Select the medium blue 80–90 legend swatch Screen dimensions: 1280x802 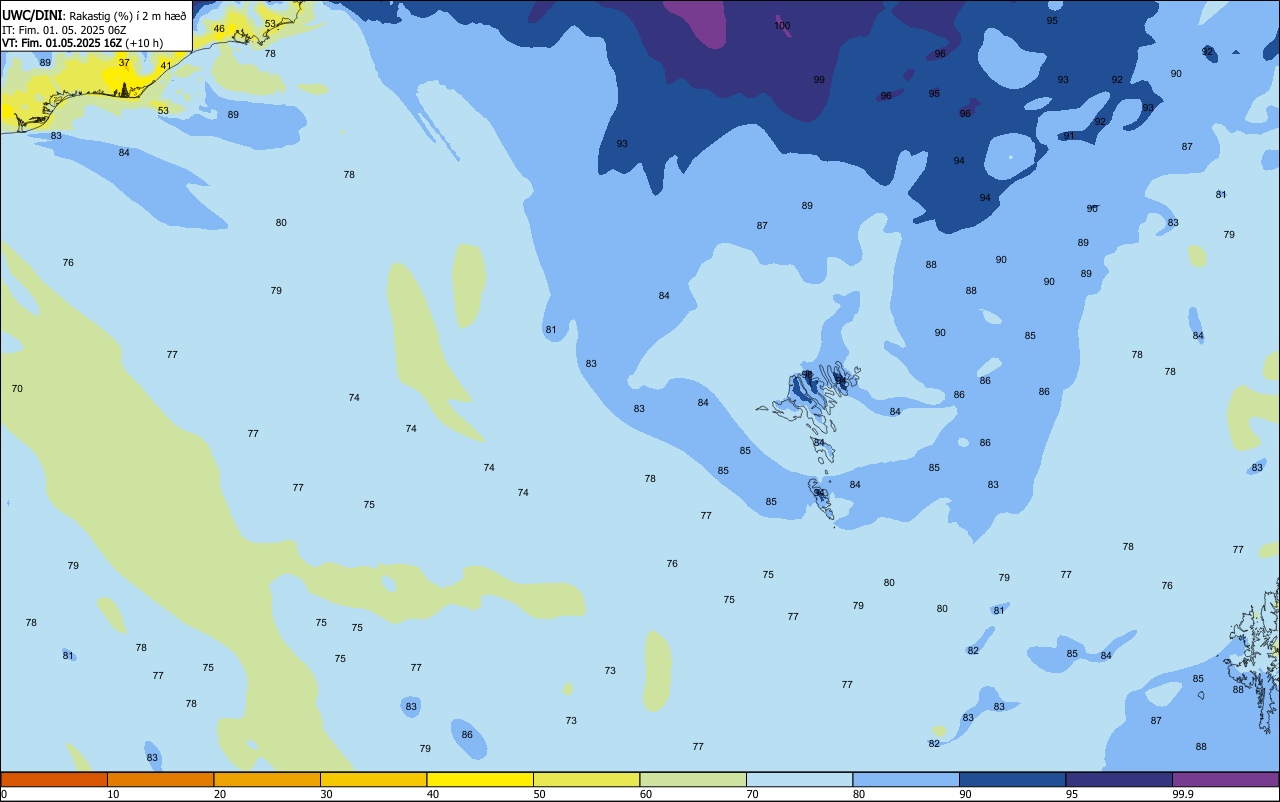(906, 779)
